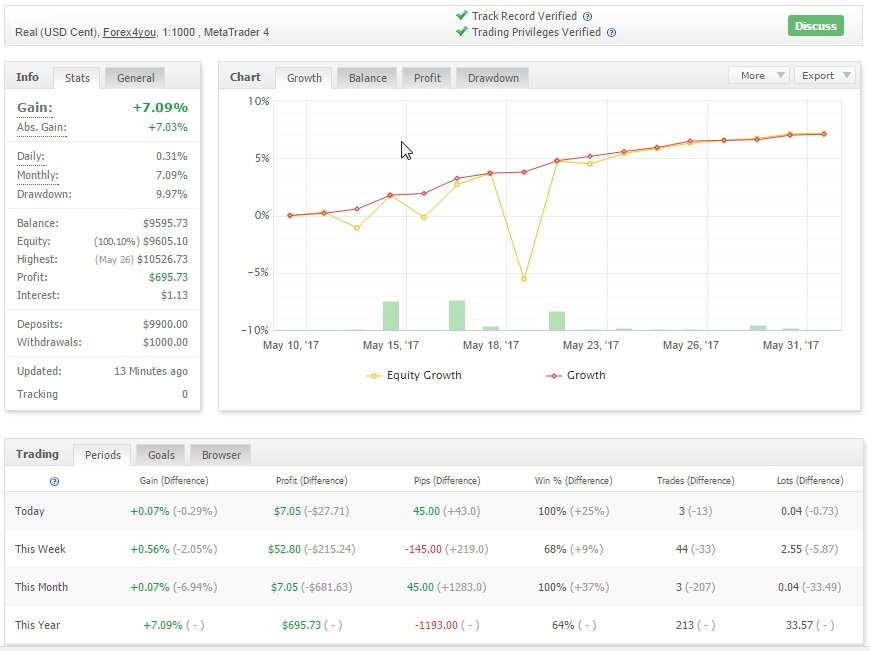
Task: Open the More dropdown menu
Action: 760,76
